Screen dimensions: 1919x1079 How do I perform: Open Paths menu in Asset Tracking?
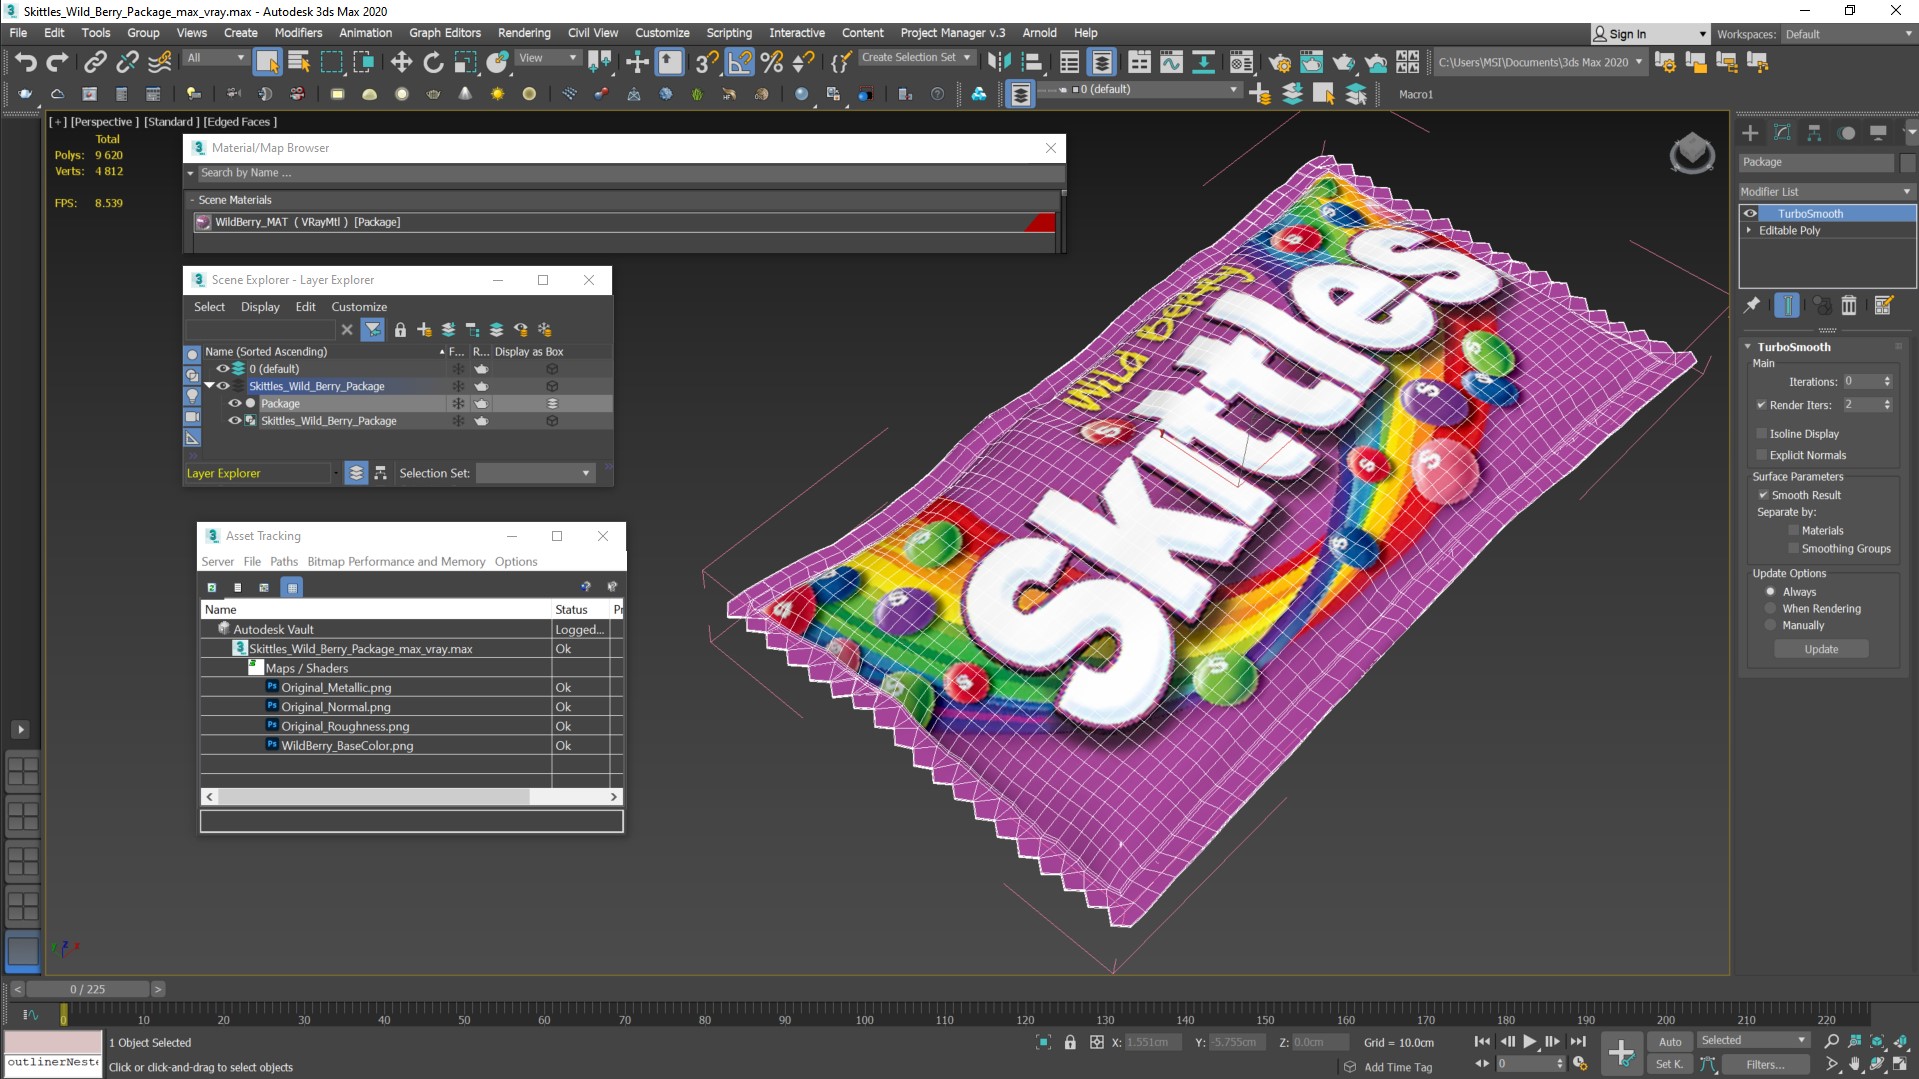(x=284, y=561)
